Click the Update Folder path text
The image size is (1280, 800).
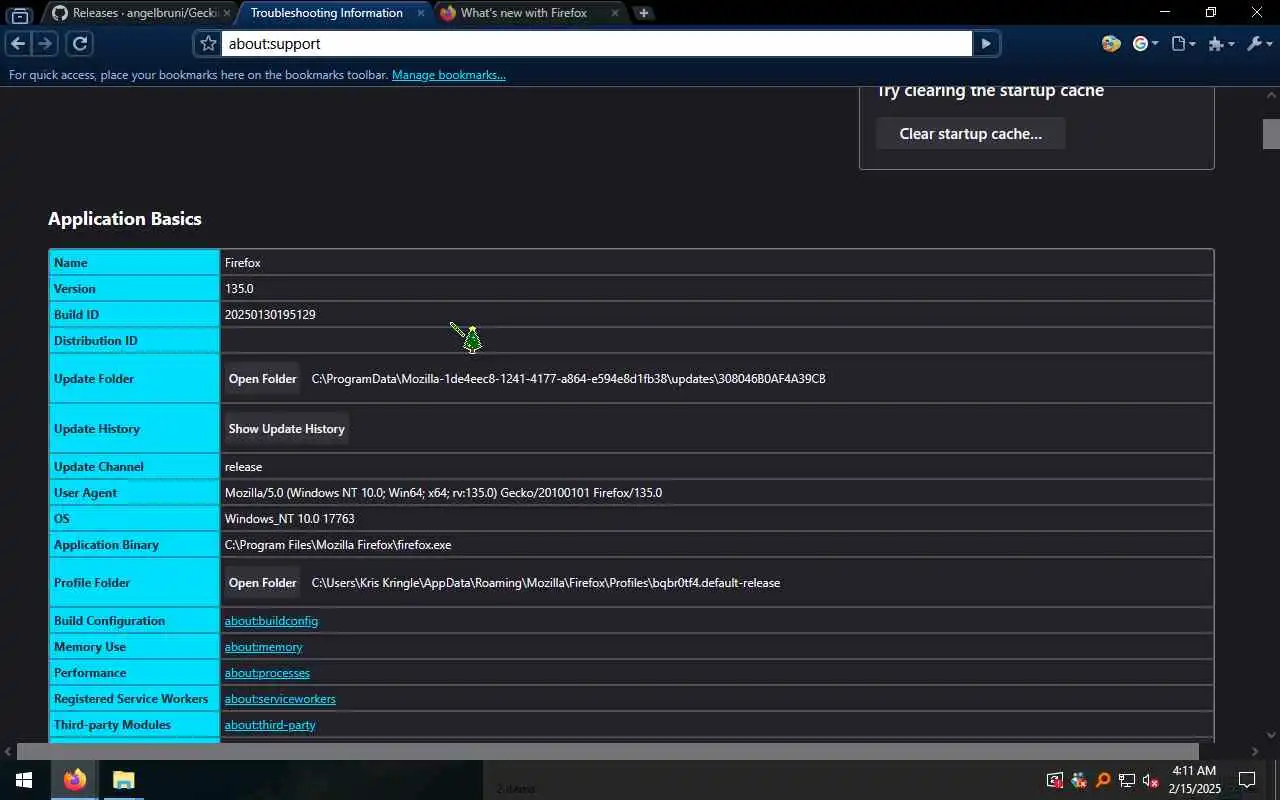tap(568, 379)
